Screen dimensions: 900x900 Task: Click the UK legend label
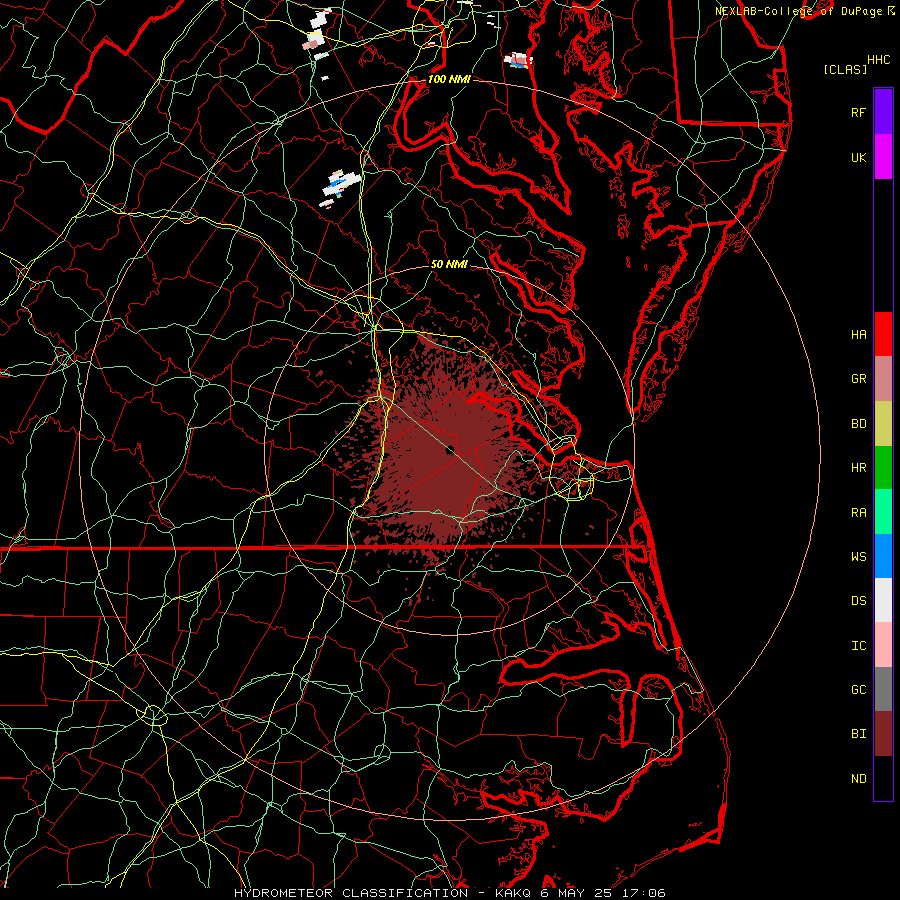coord(858,158)
